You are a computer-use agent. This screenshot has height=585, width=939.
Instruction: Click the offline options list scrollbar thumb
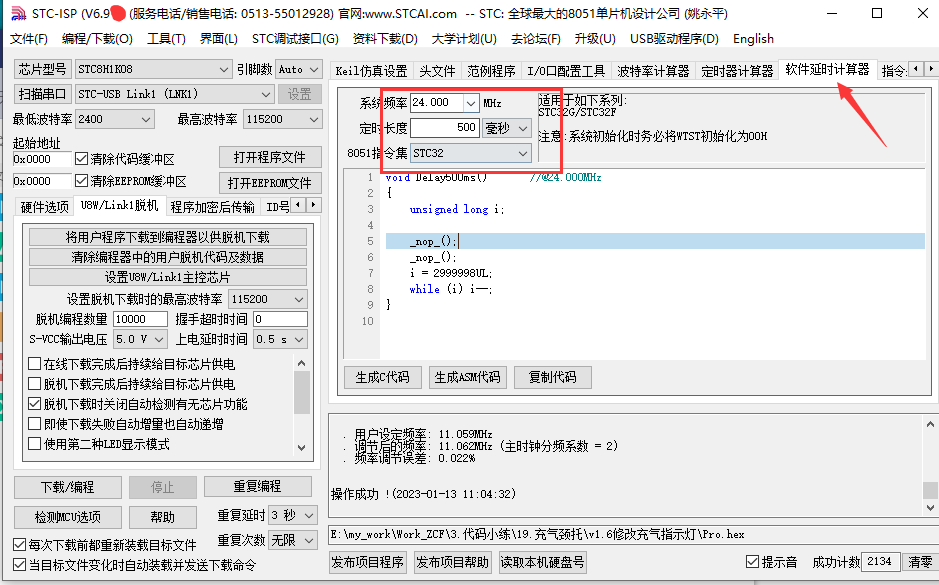(302, 393)
